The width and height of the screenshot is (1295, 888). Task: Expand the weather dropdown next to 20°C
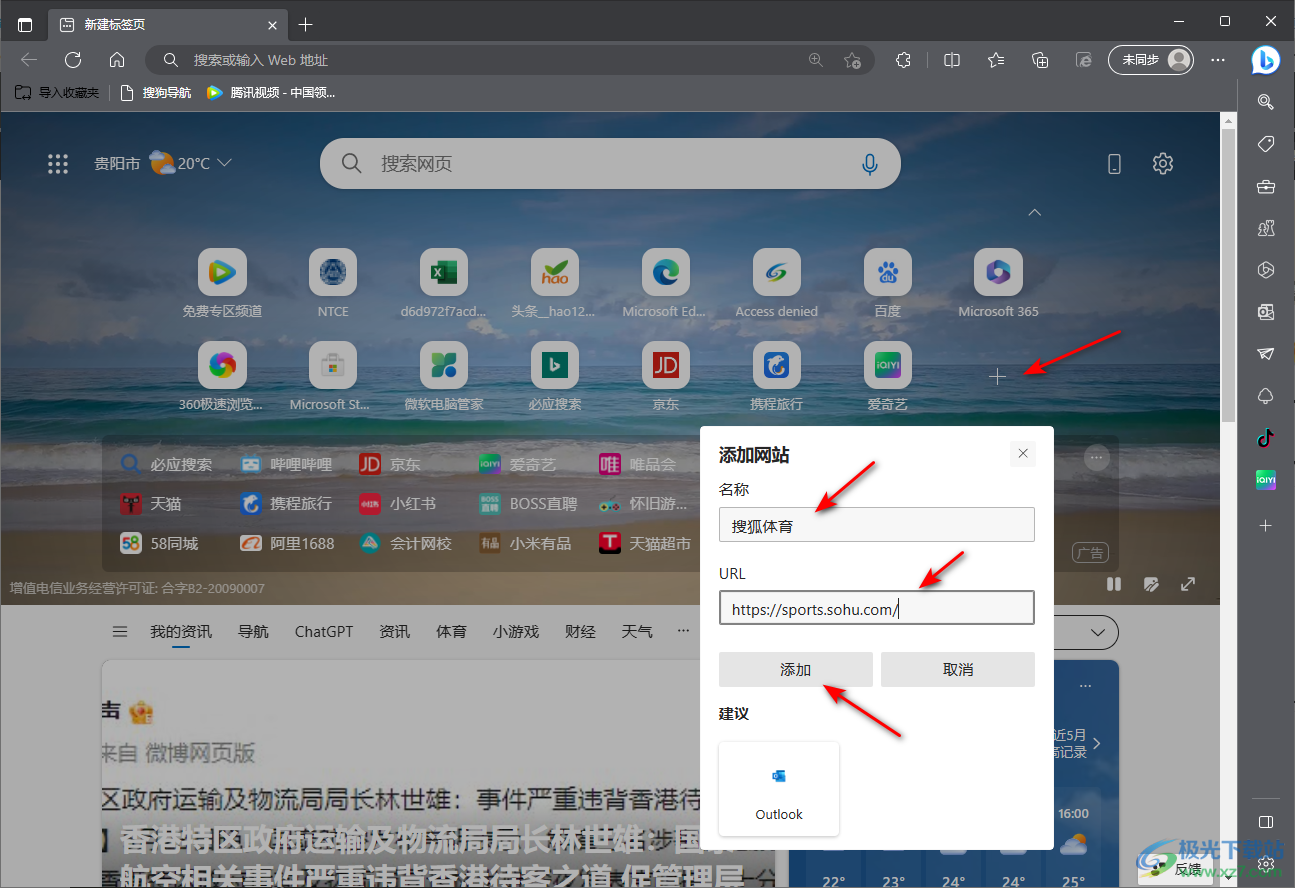point(225,163)
